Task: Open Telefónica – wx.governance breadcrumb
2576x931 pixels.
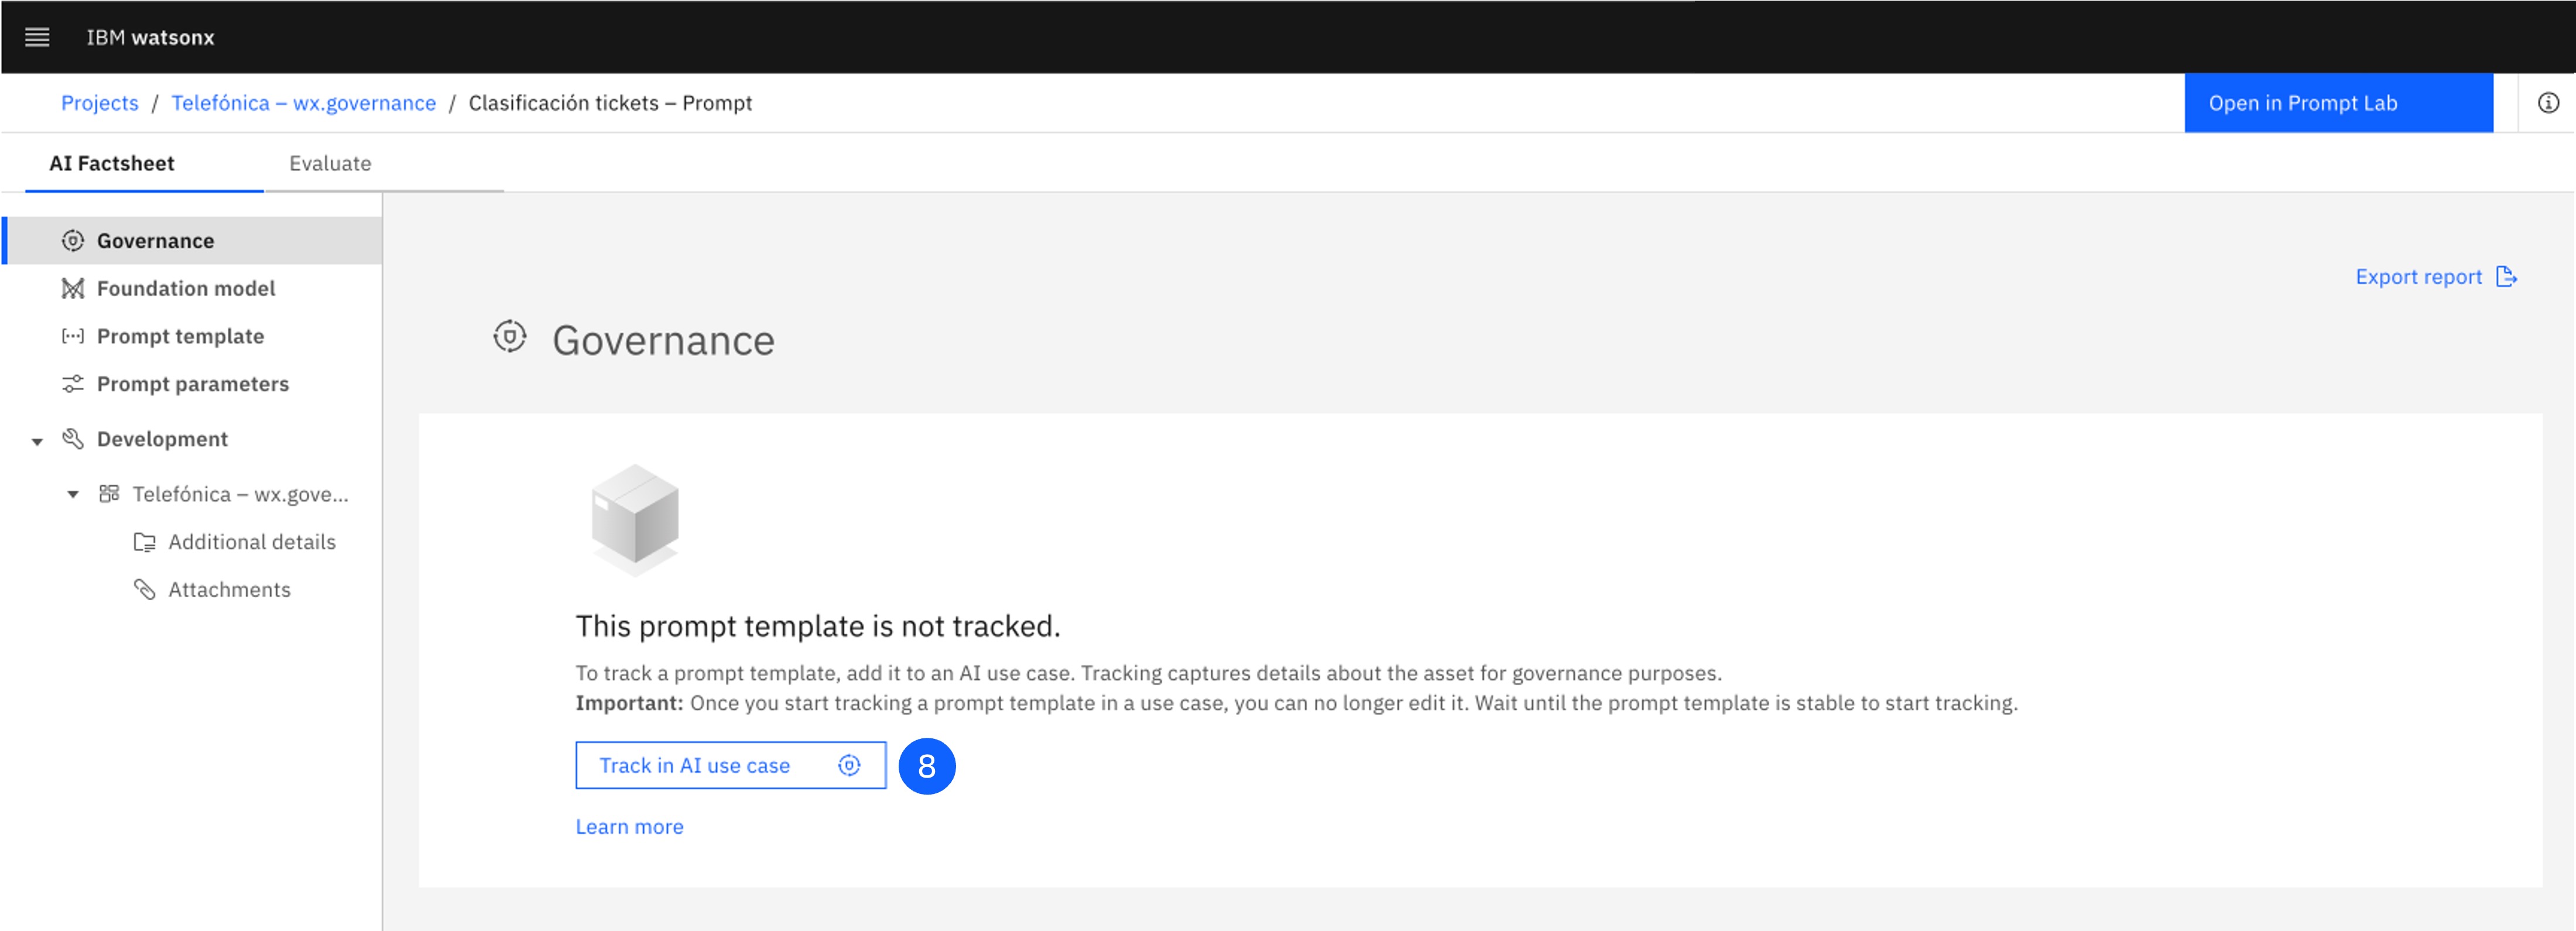Action: 304,102
